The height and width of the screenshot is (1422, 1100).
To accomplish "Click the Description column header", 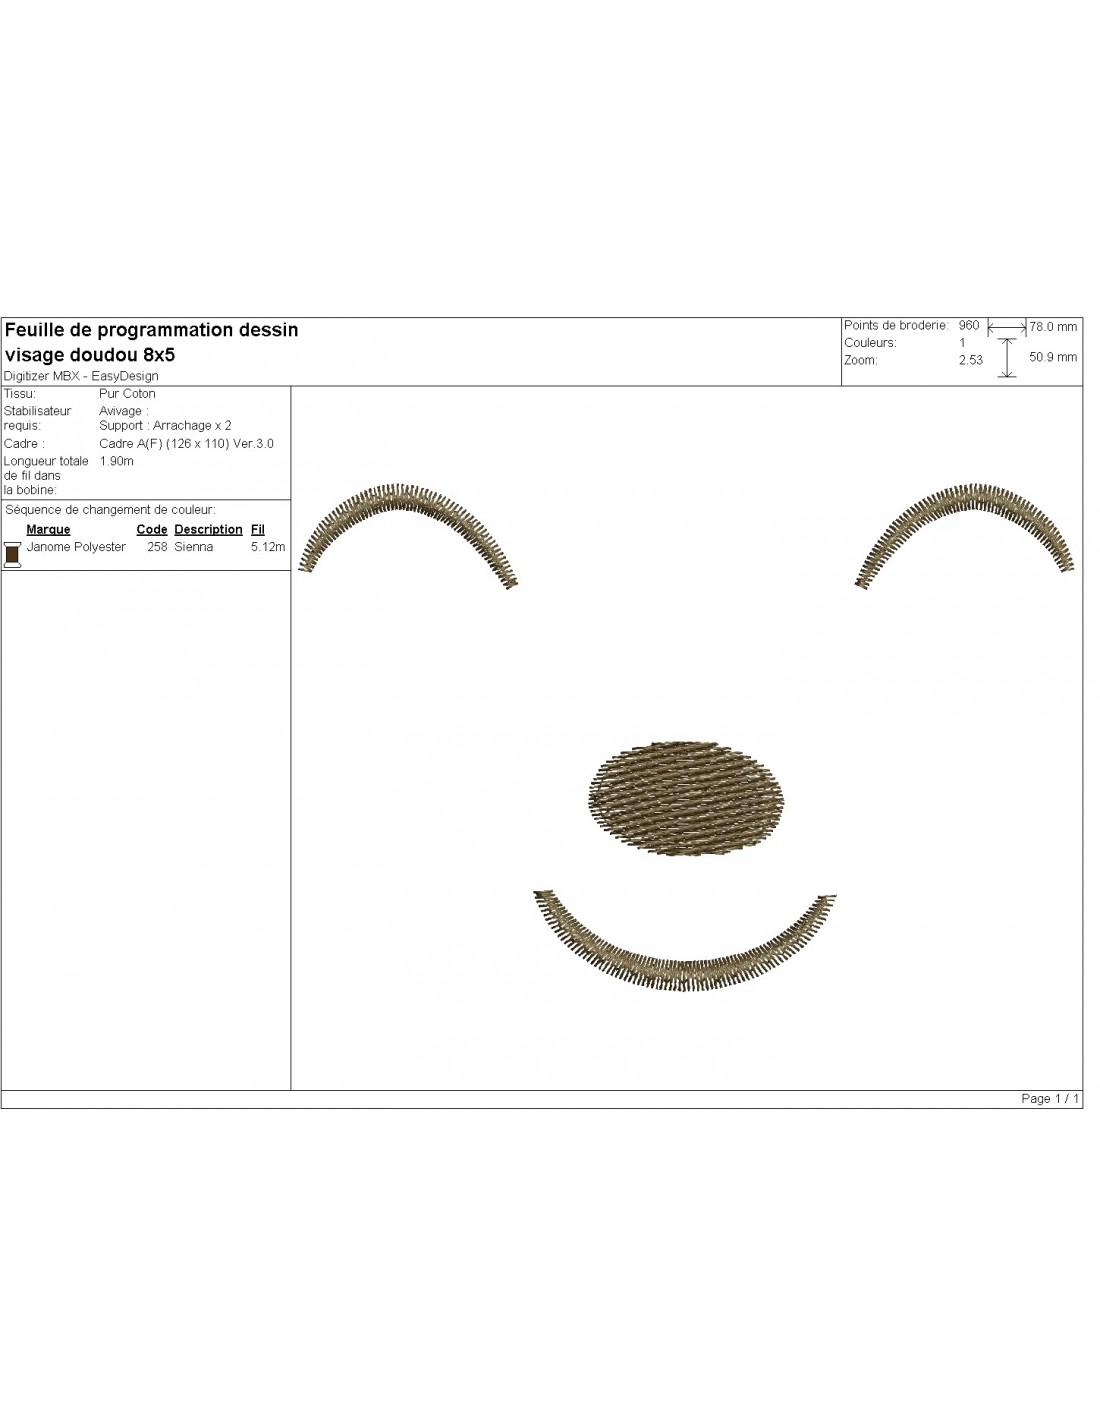I will (208, 529).
